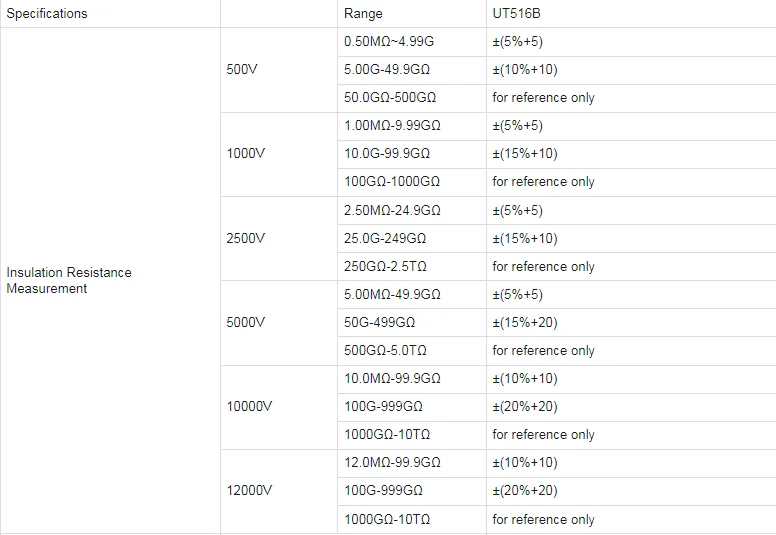Select the 5000V test voltage cell
Screen dimensions: 776x535
[x=247, y=322]
